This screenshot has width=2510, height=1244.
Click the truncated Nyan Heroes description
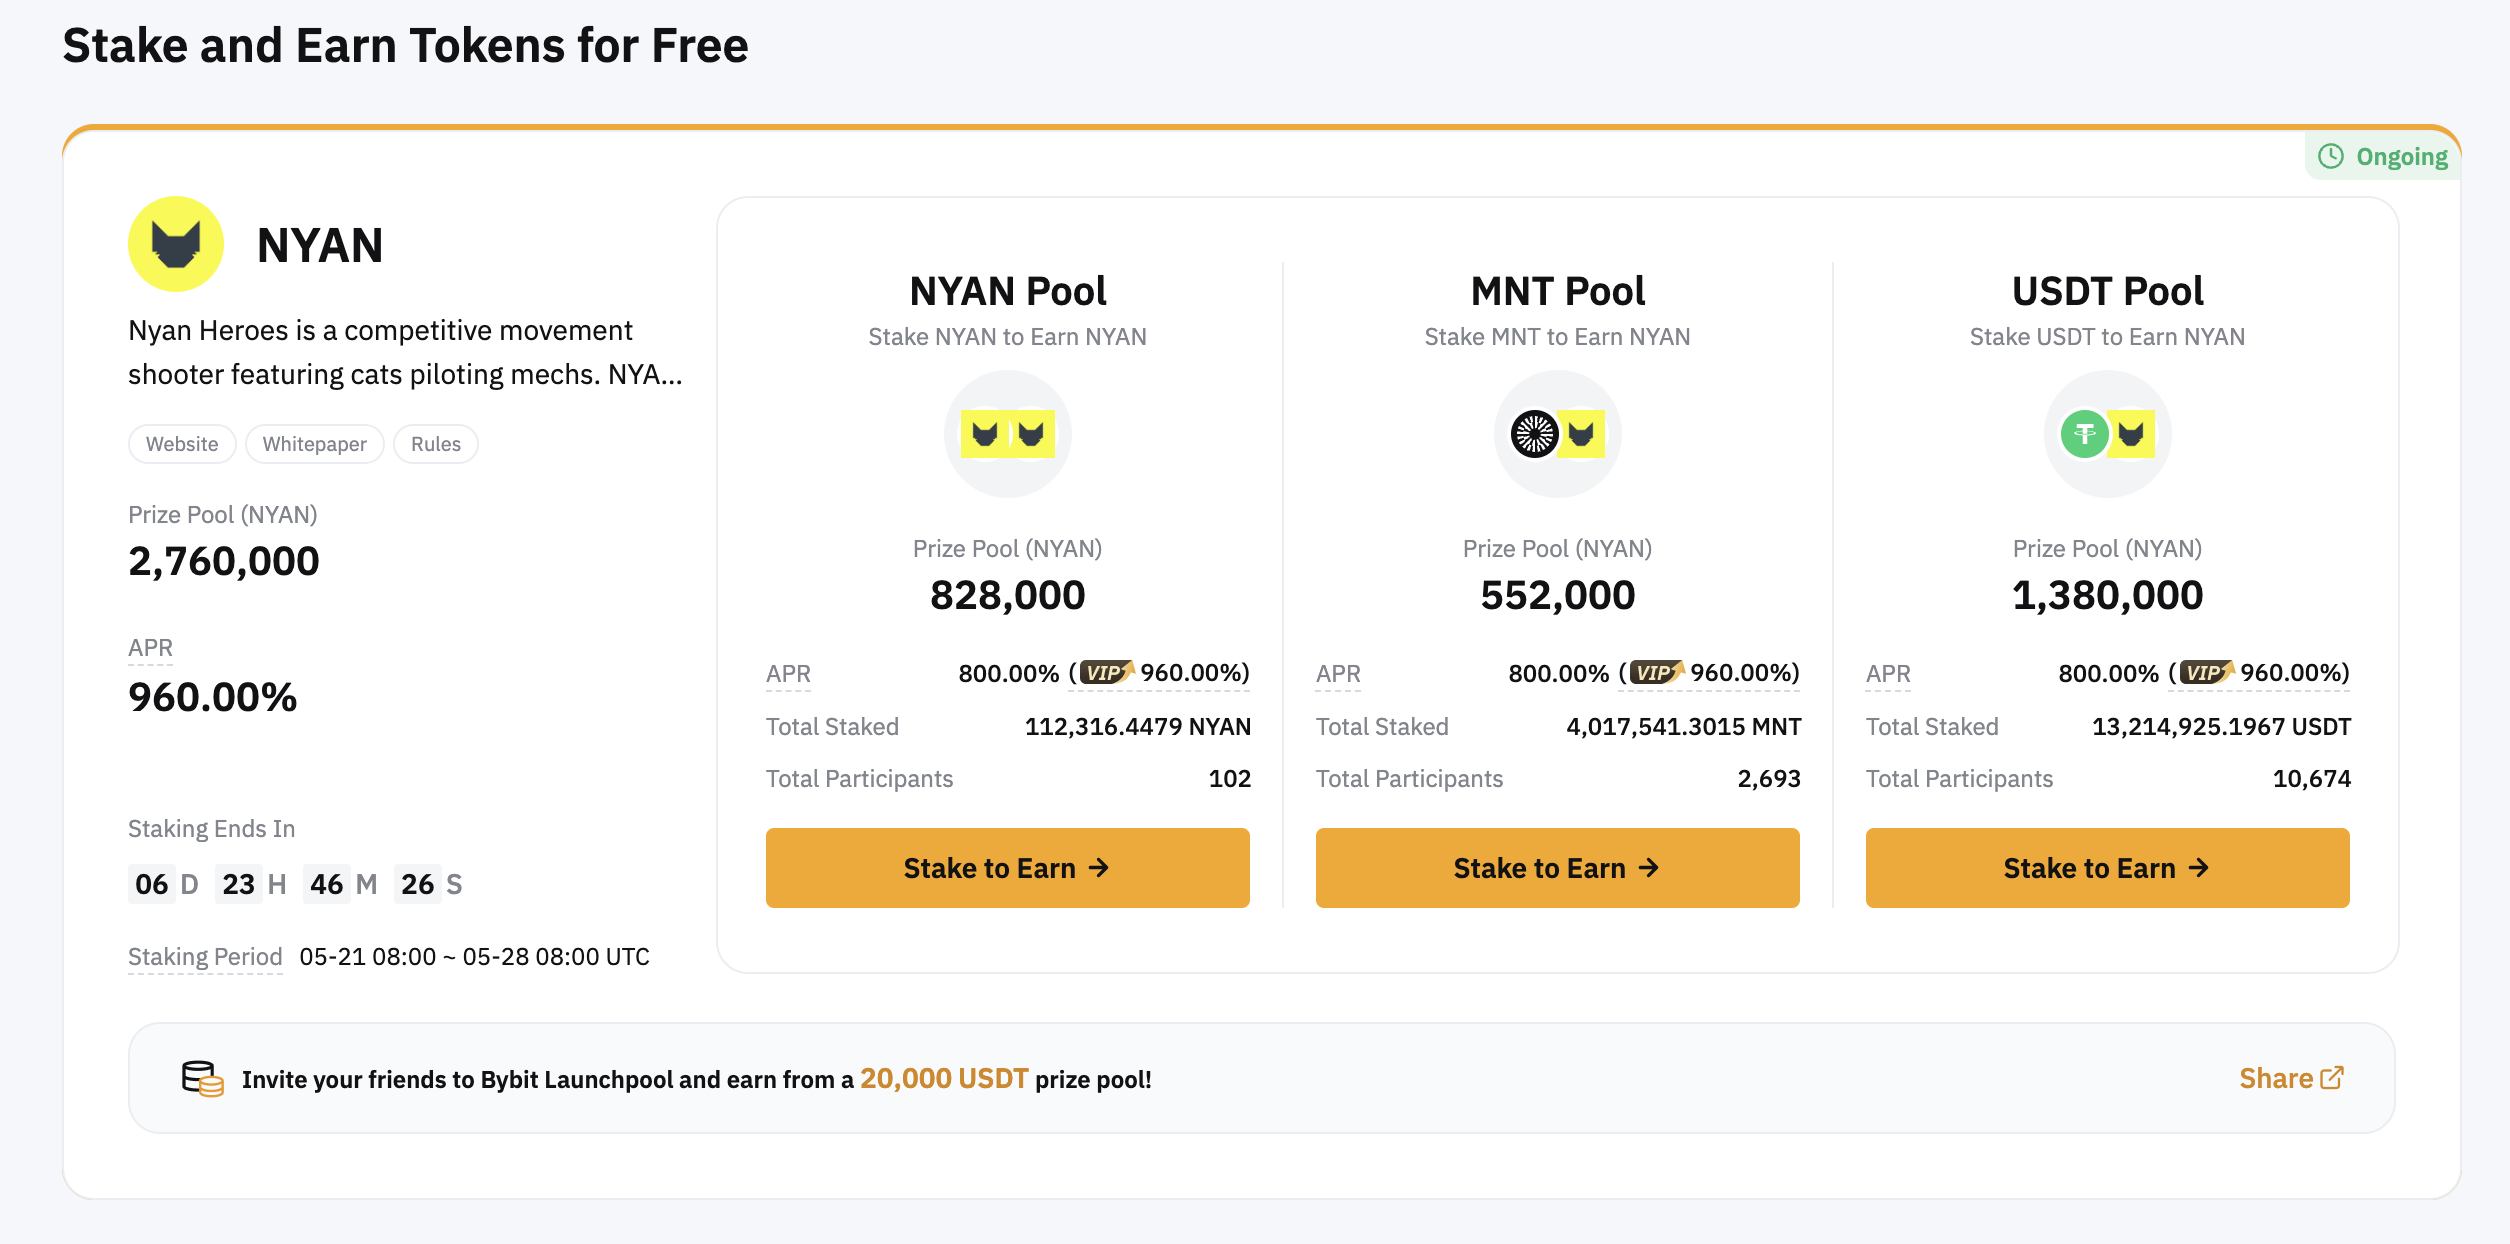[405, 352]
